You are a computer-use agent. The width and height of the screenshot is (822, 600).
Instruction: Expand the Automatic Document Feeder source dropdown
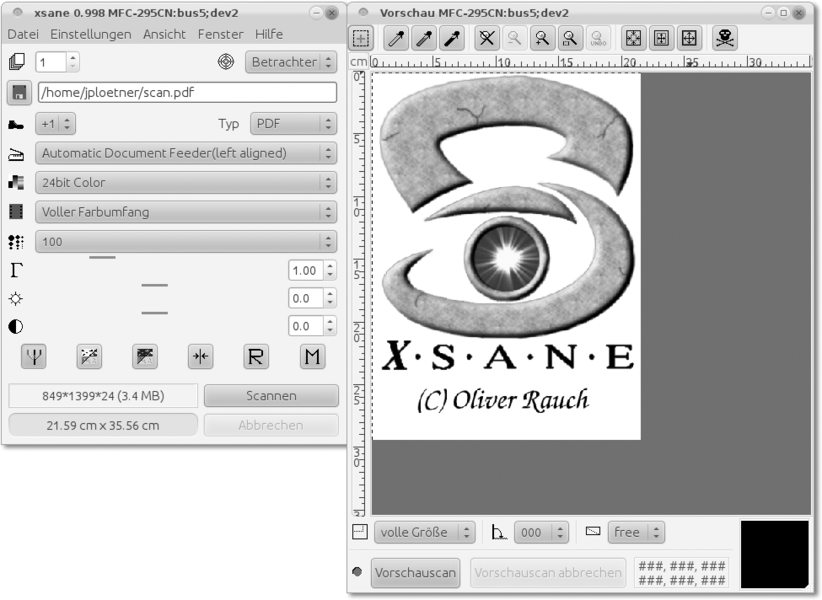(x=185, y=153)
